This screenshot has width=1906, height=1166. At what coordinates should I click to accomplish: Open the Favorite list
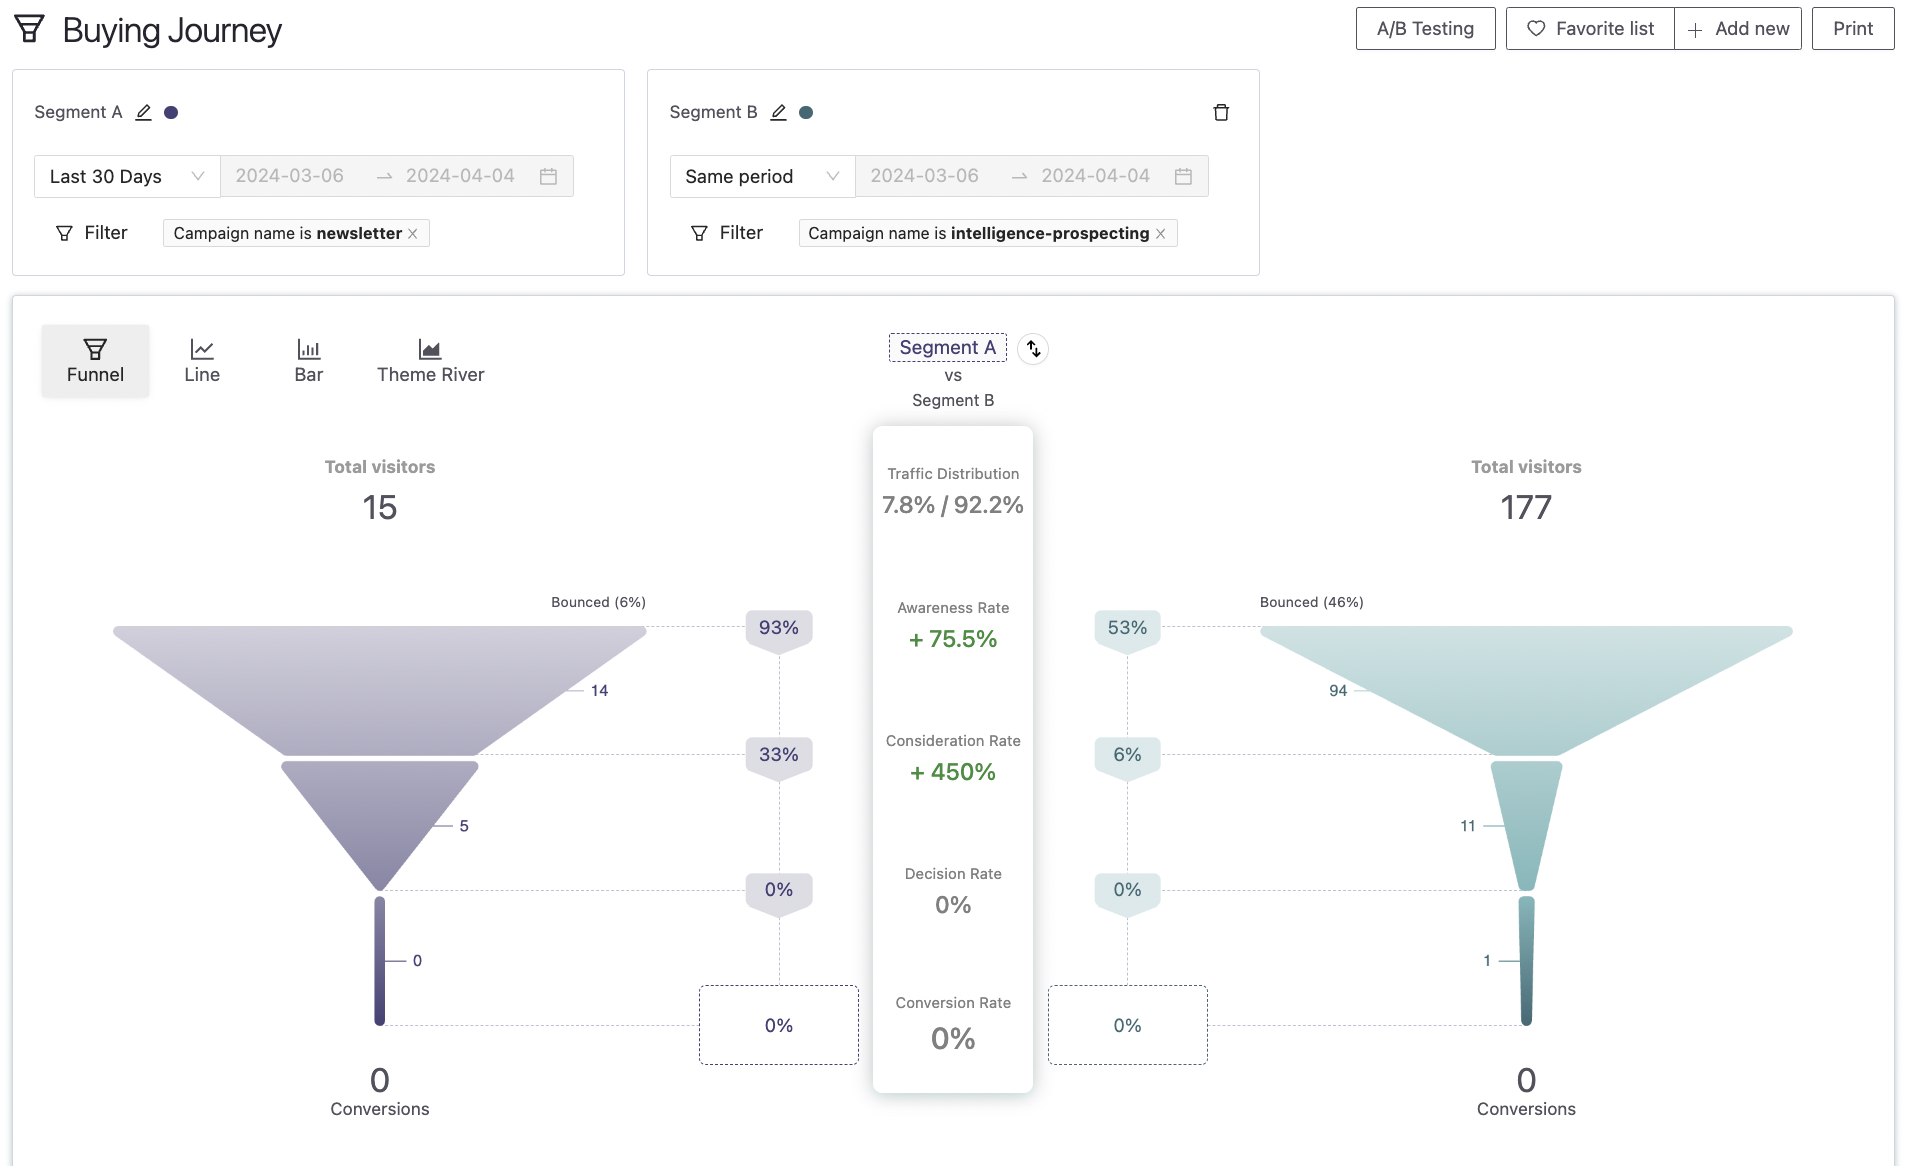tap(1590, 29)
